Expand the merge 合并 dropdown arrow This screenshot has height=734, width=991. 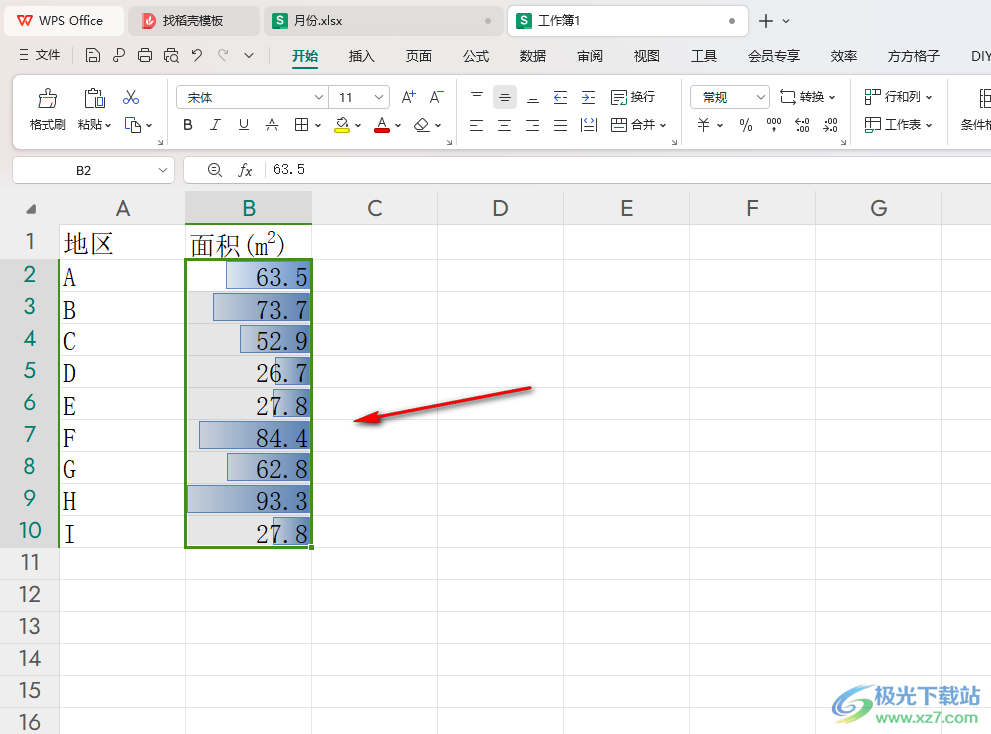pyautogui.click(x=663, y=125)
